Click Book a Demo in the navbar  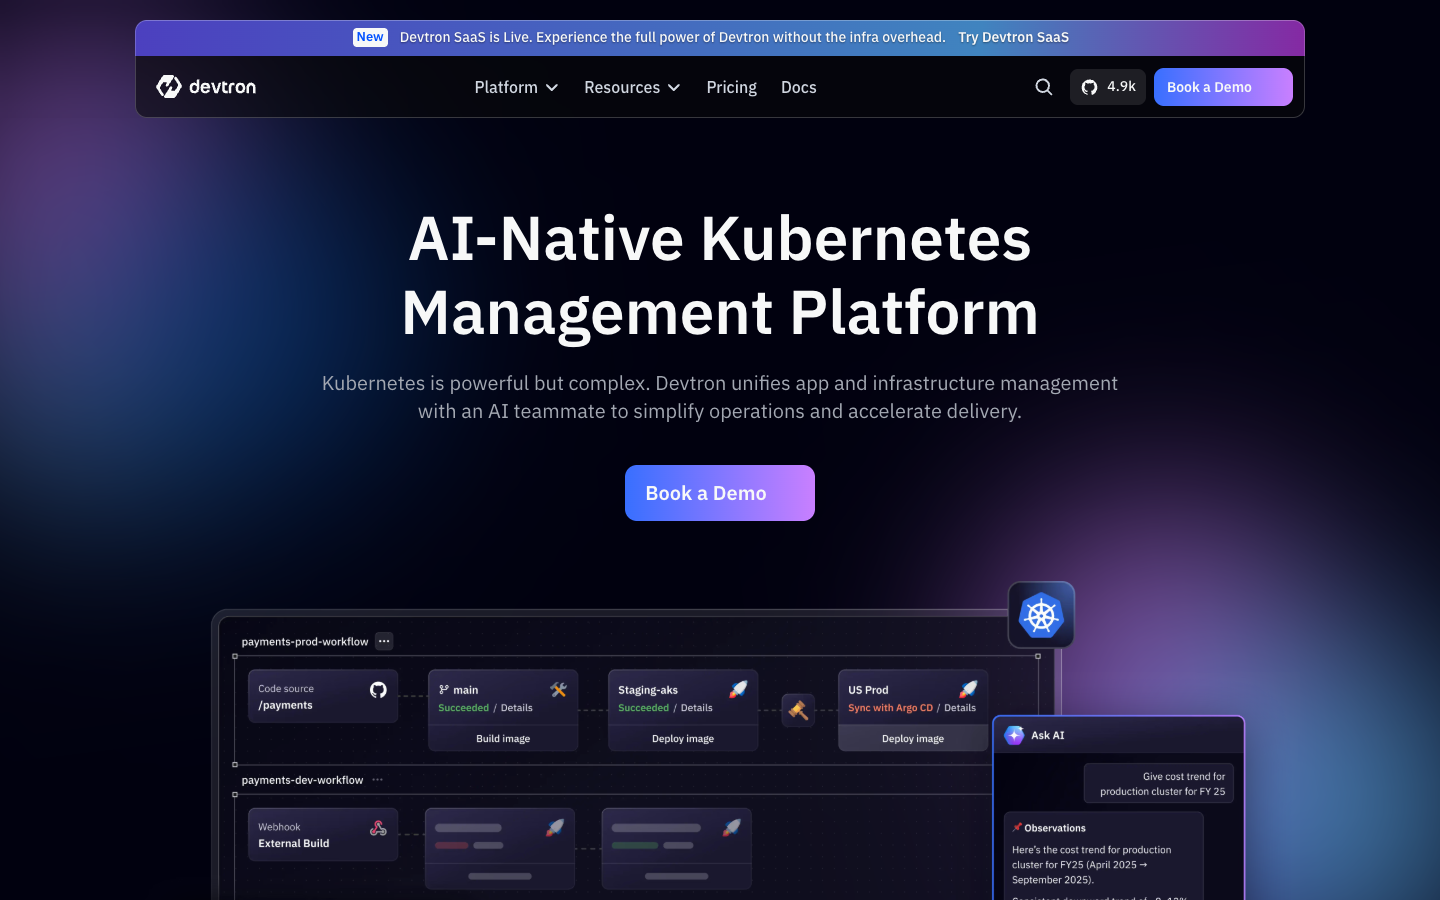tap(1223, 87)
